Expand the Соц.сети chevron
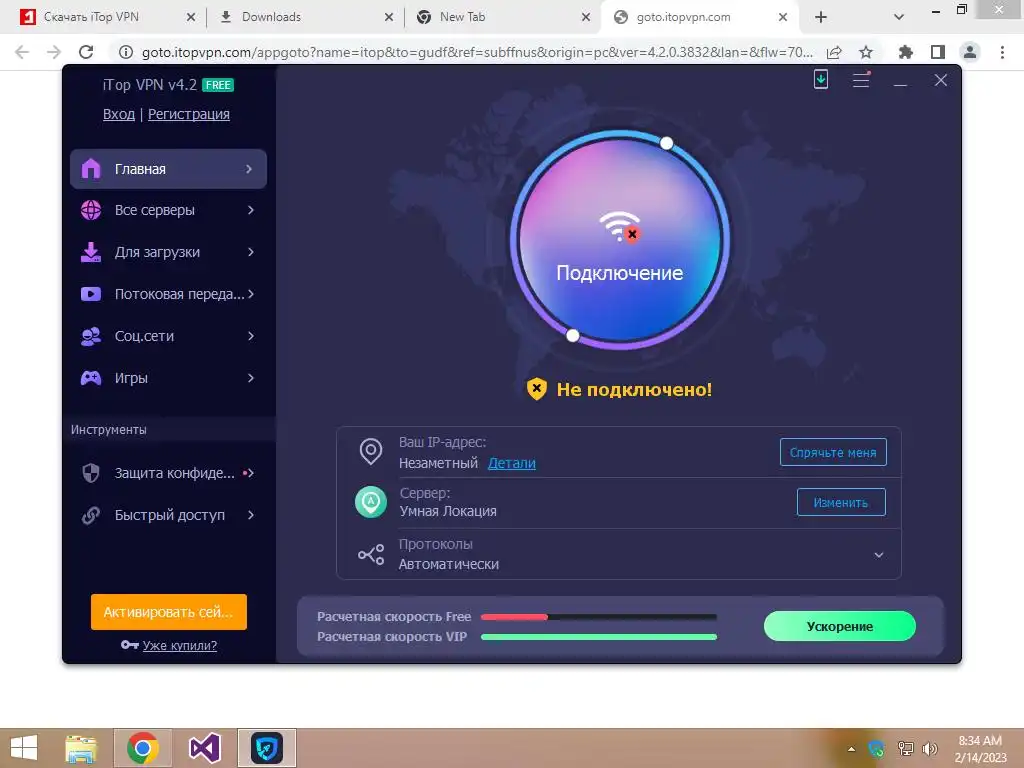This screenshot has height=768, width=1024. pyautogui.click(x=251, y=336)
